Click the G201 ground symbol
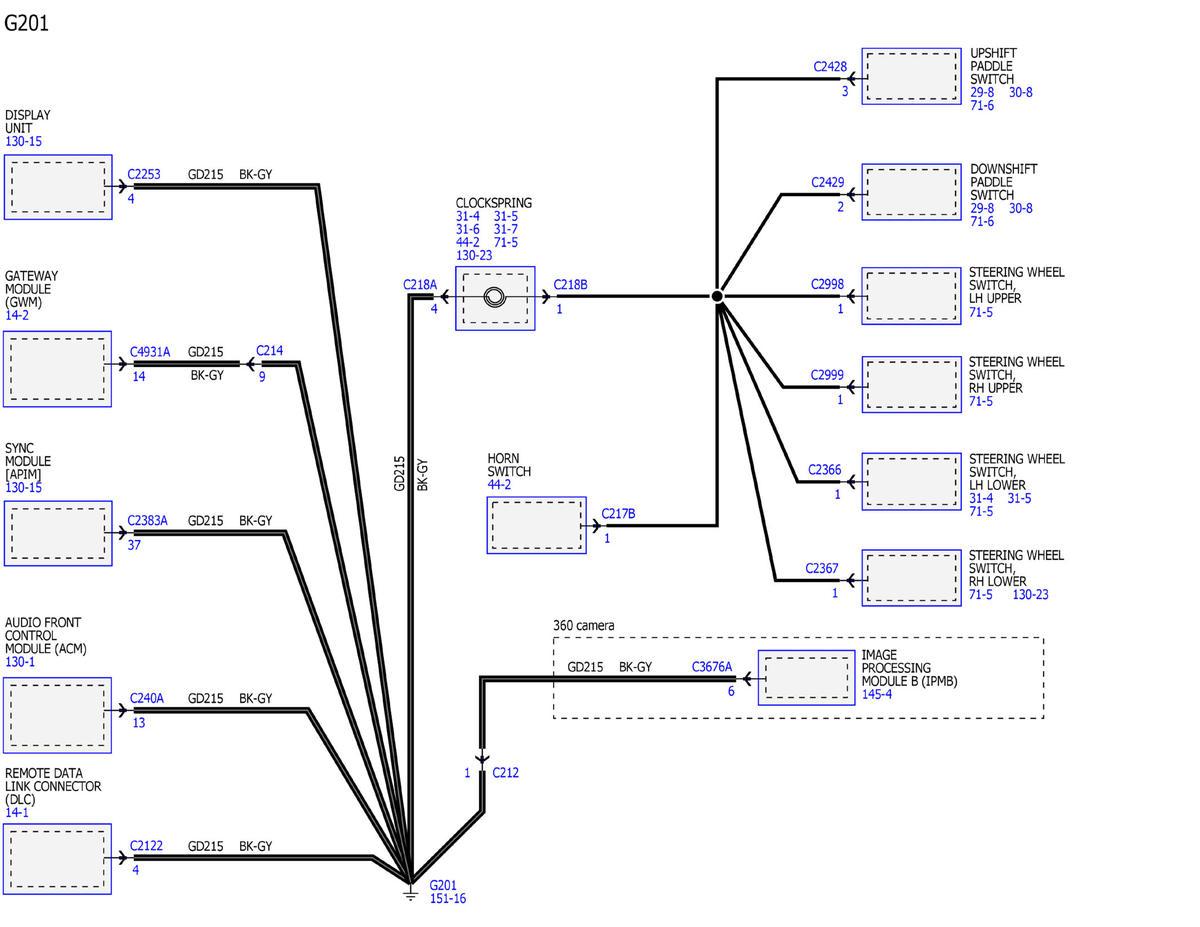Viewport: 1200px width, 927px height. click(x=410, y=891)
